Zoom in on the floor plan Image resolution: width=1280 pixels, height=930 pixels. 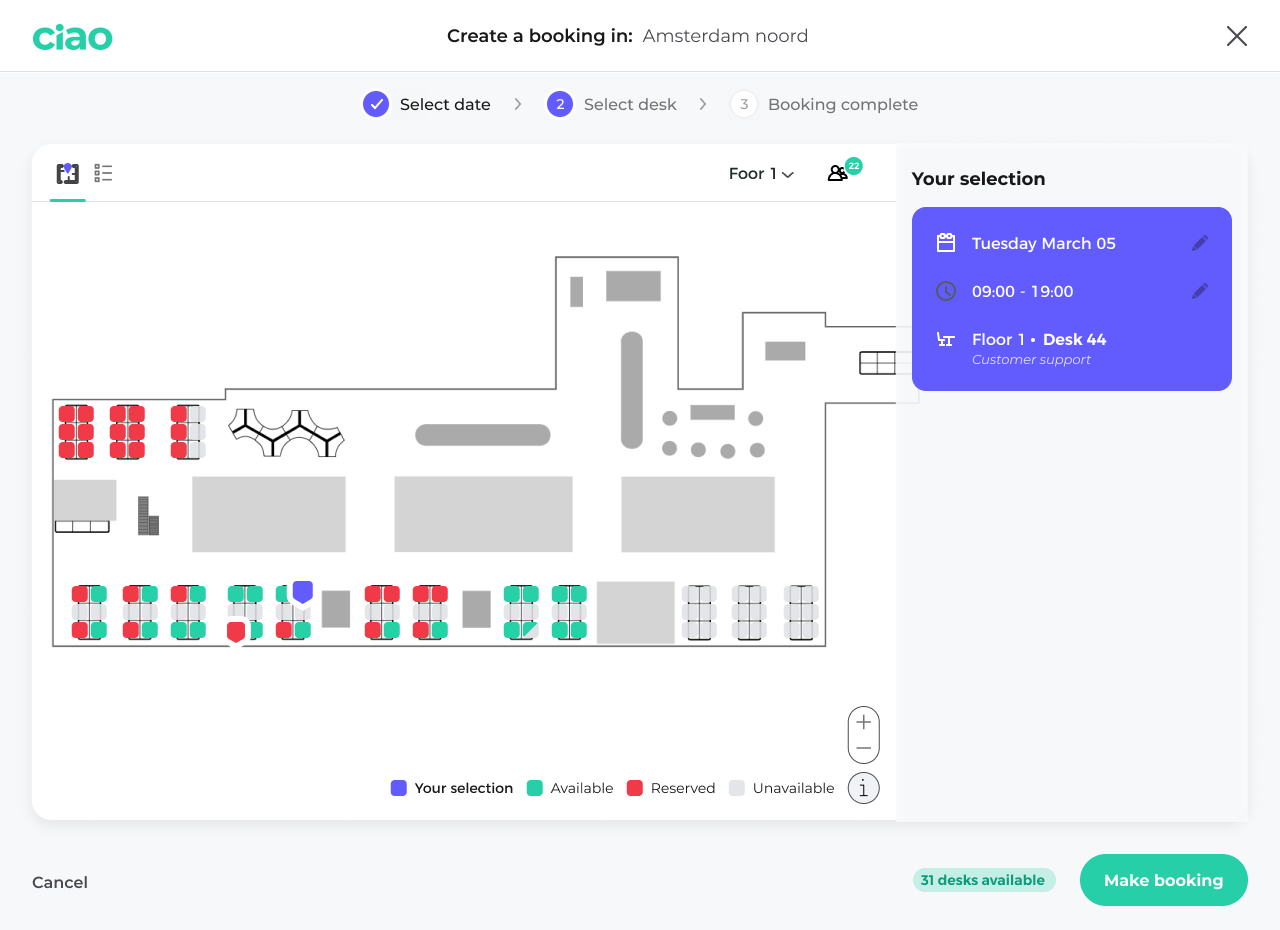click(x=863, y=720)
